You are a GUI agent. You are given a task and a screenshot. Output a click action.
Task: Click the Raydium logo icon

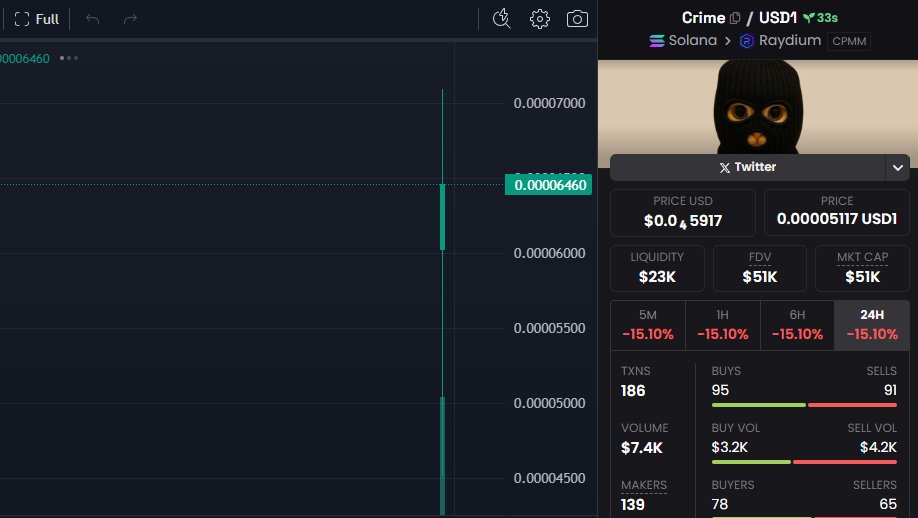(x=746, y=41)
